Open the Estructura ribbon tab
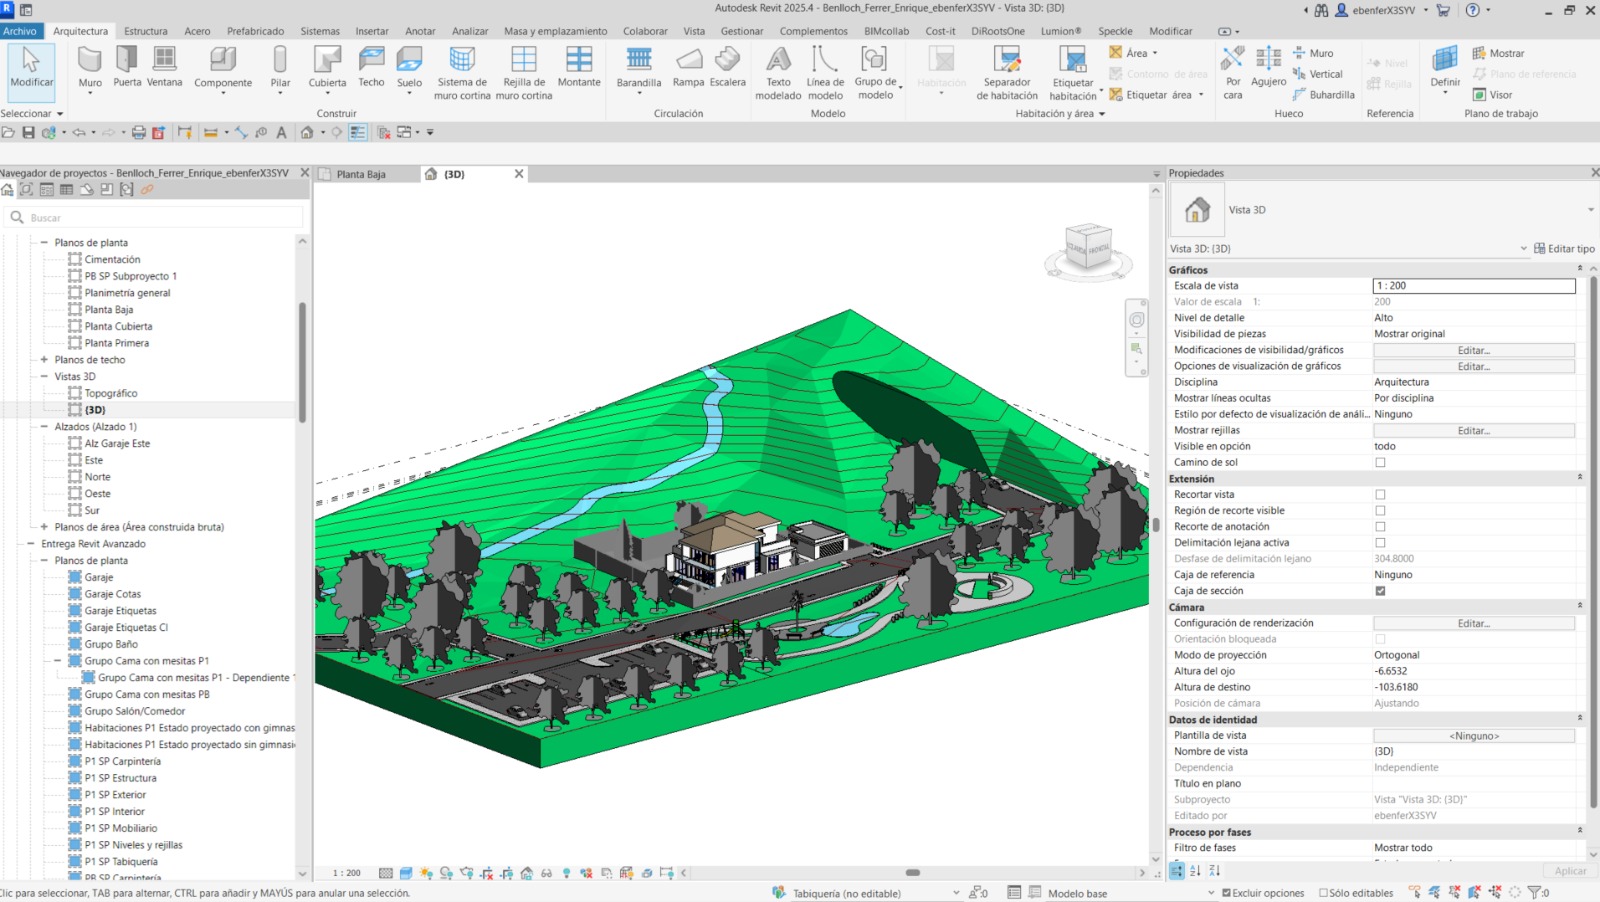This screenshot has height=902, width=1600. pos(146,31)
